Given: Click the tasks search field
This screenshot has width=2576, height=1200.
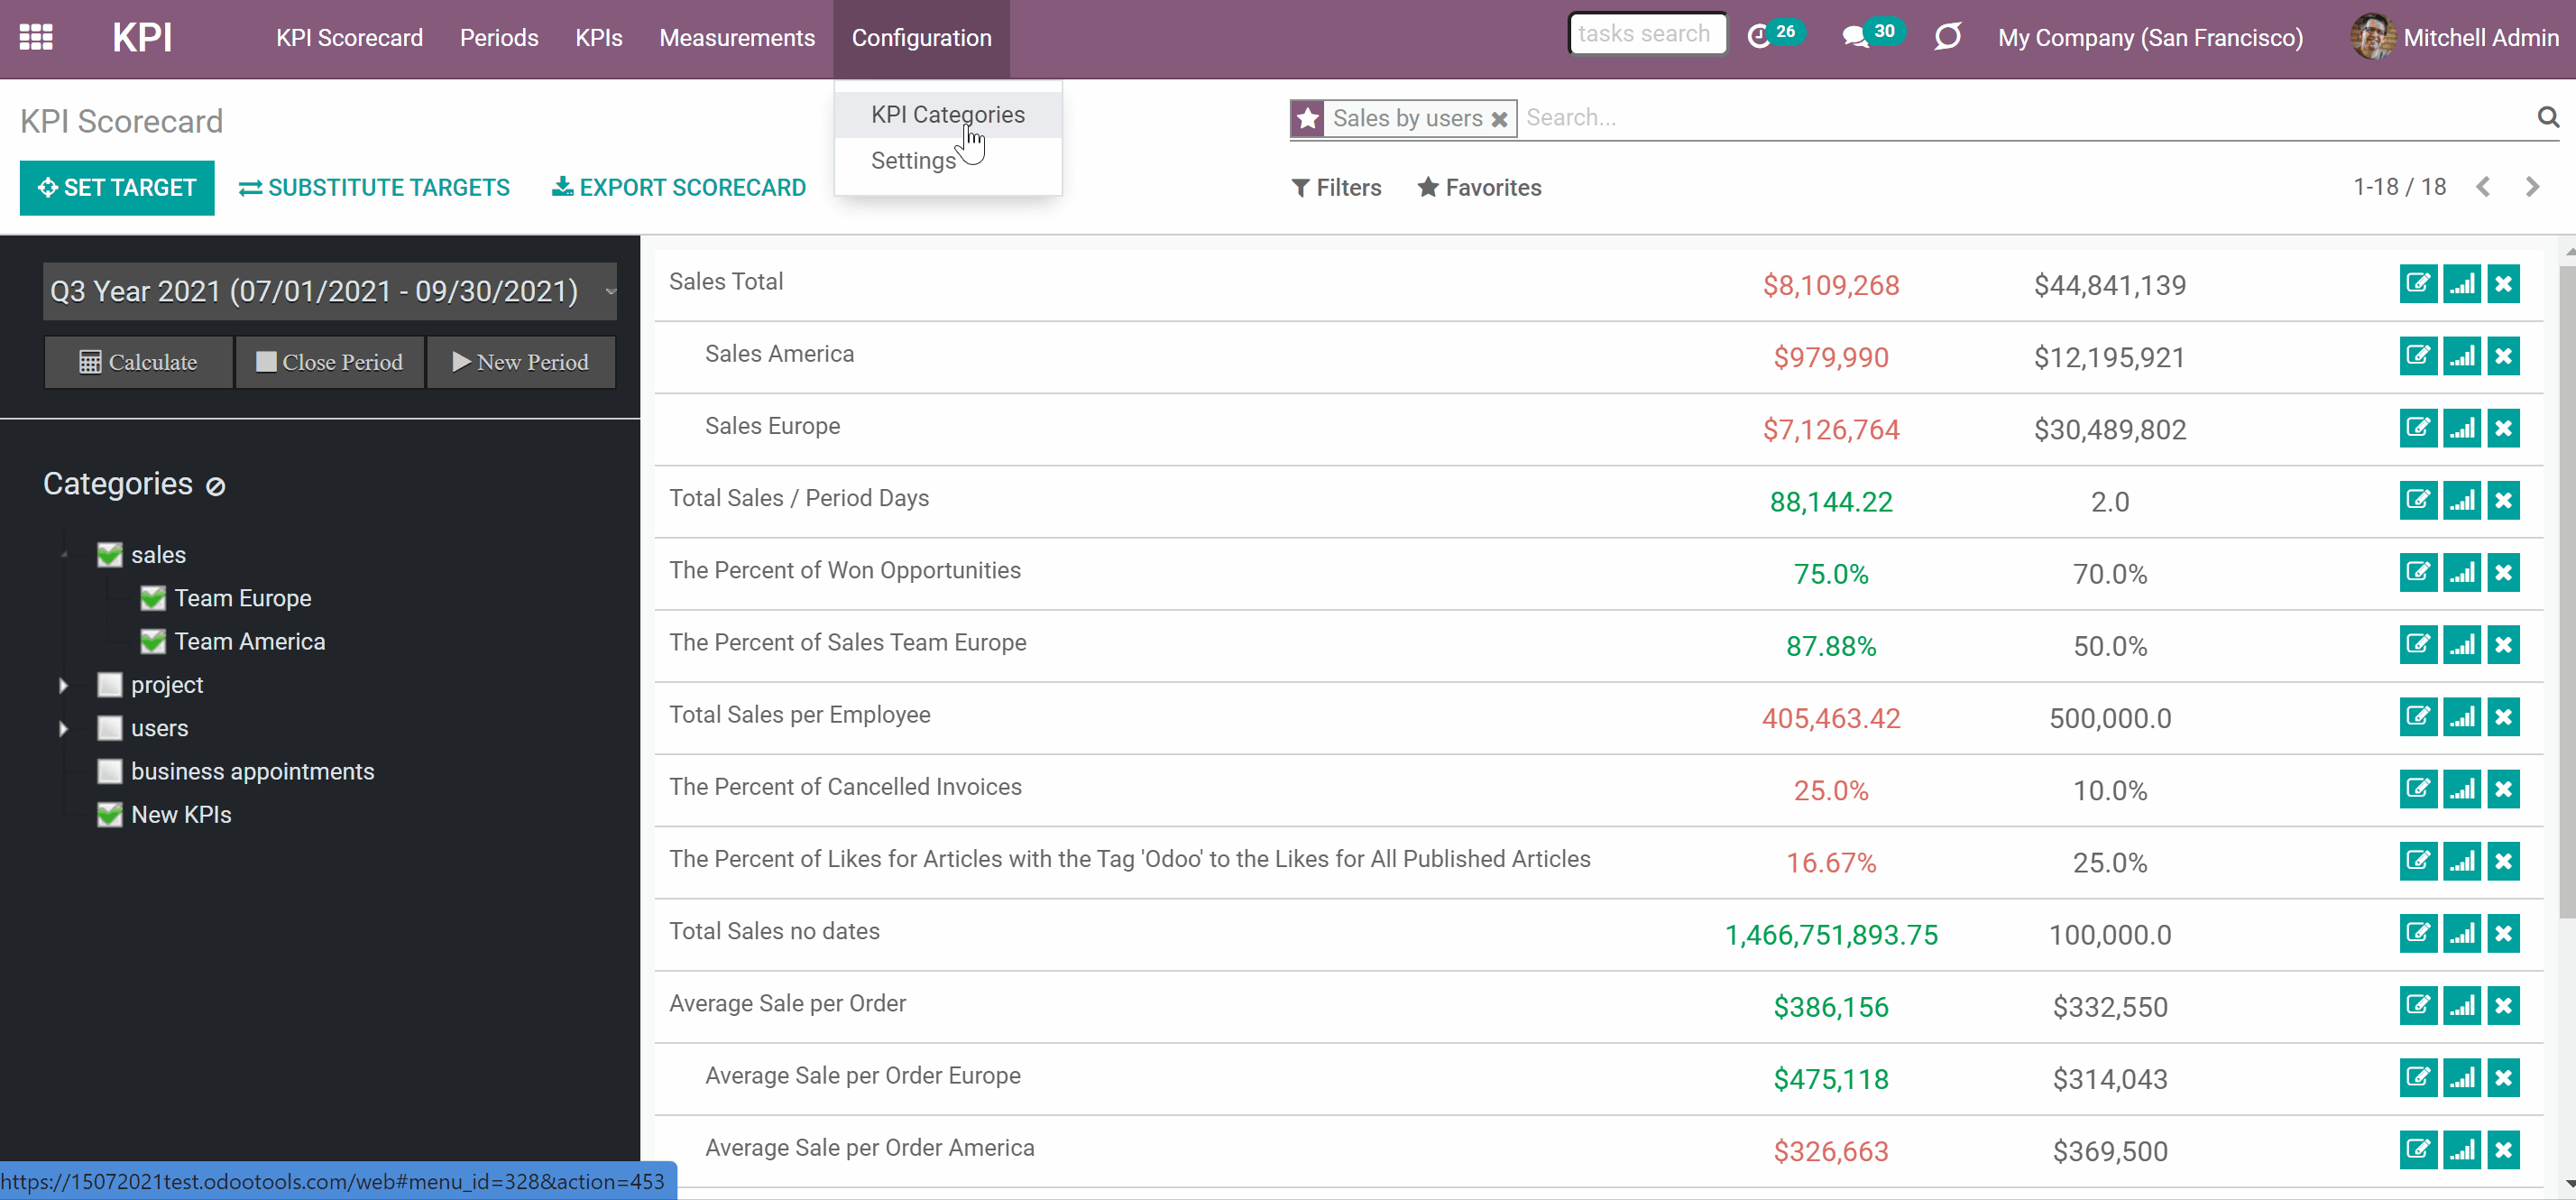Looking at the screenshot, I should [1647, 34].
